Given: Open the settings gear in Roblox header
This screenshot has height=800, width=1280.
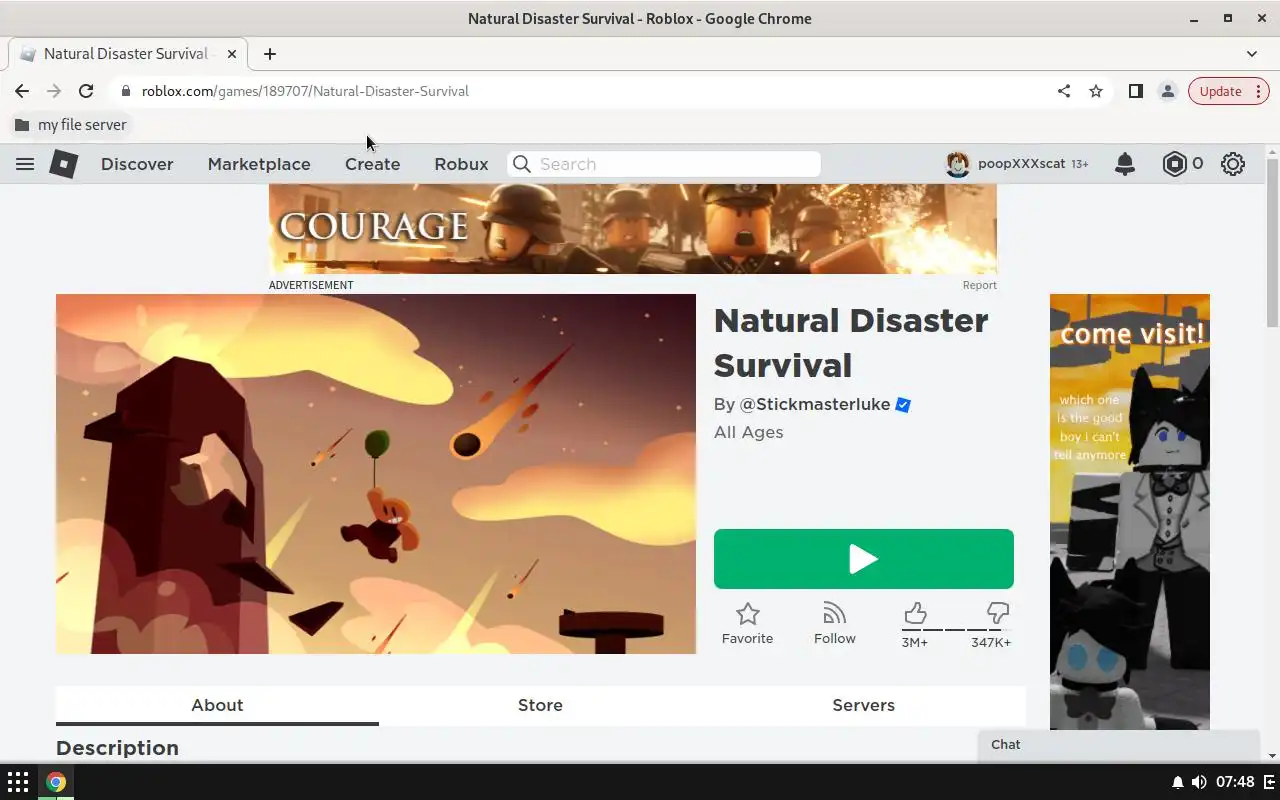Looking at the screenshot, I should pos(1233,164).
